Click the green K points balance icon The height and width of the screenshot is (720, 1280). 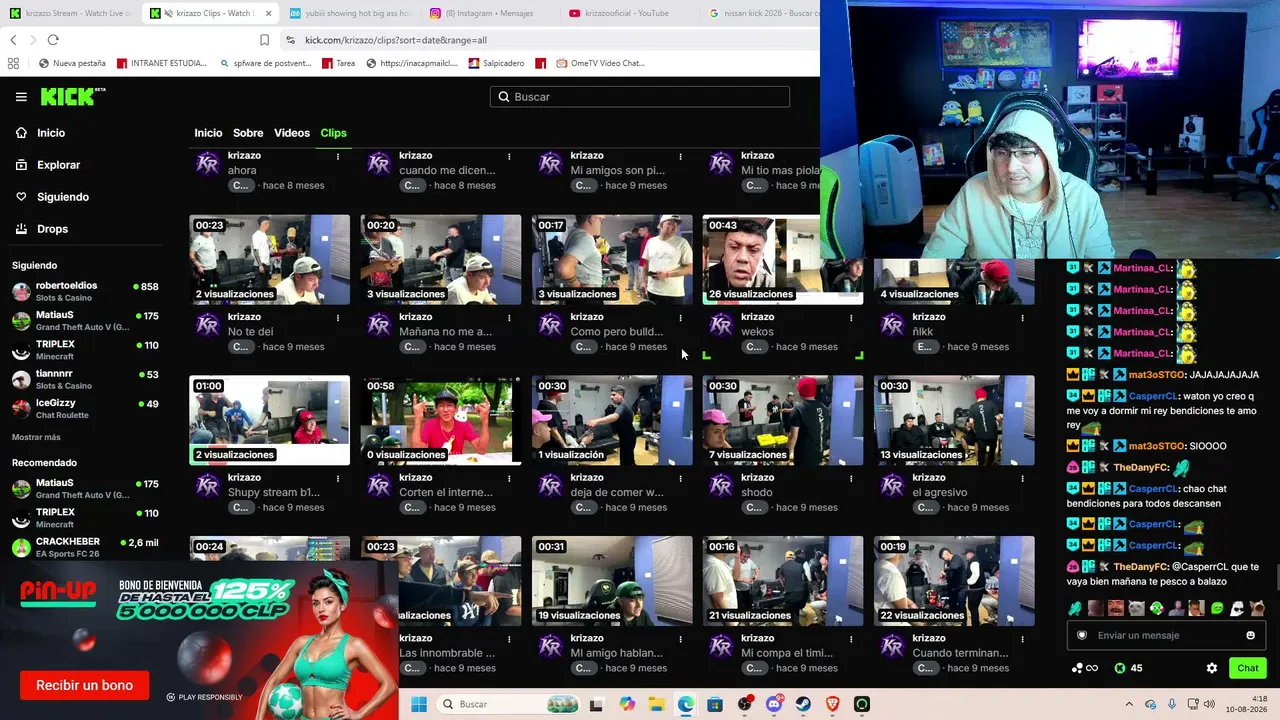pyautogui.click(x=1120, y=668)
